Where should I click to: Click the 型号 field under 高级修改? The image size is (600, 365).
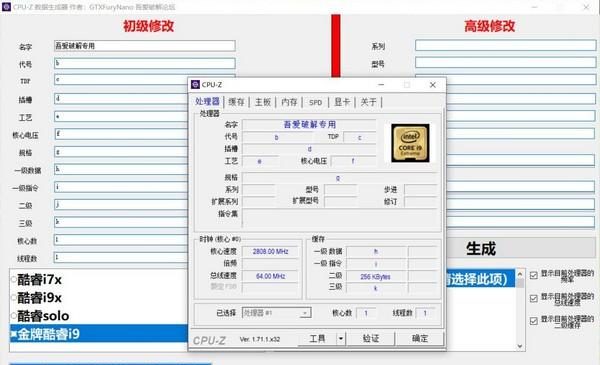pyautogui.click(x=505, y=62)
